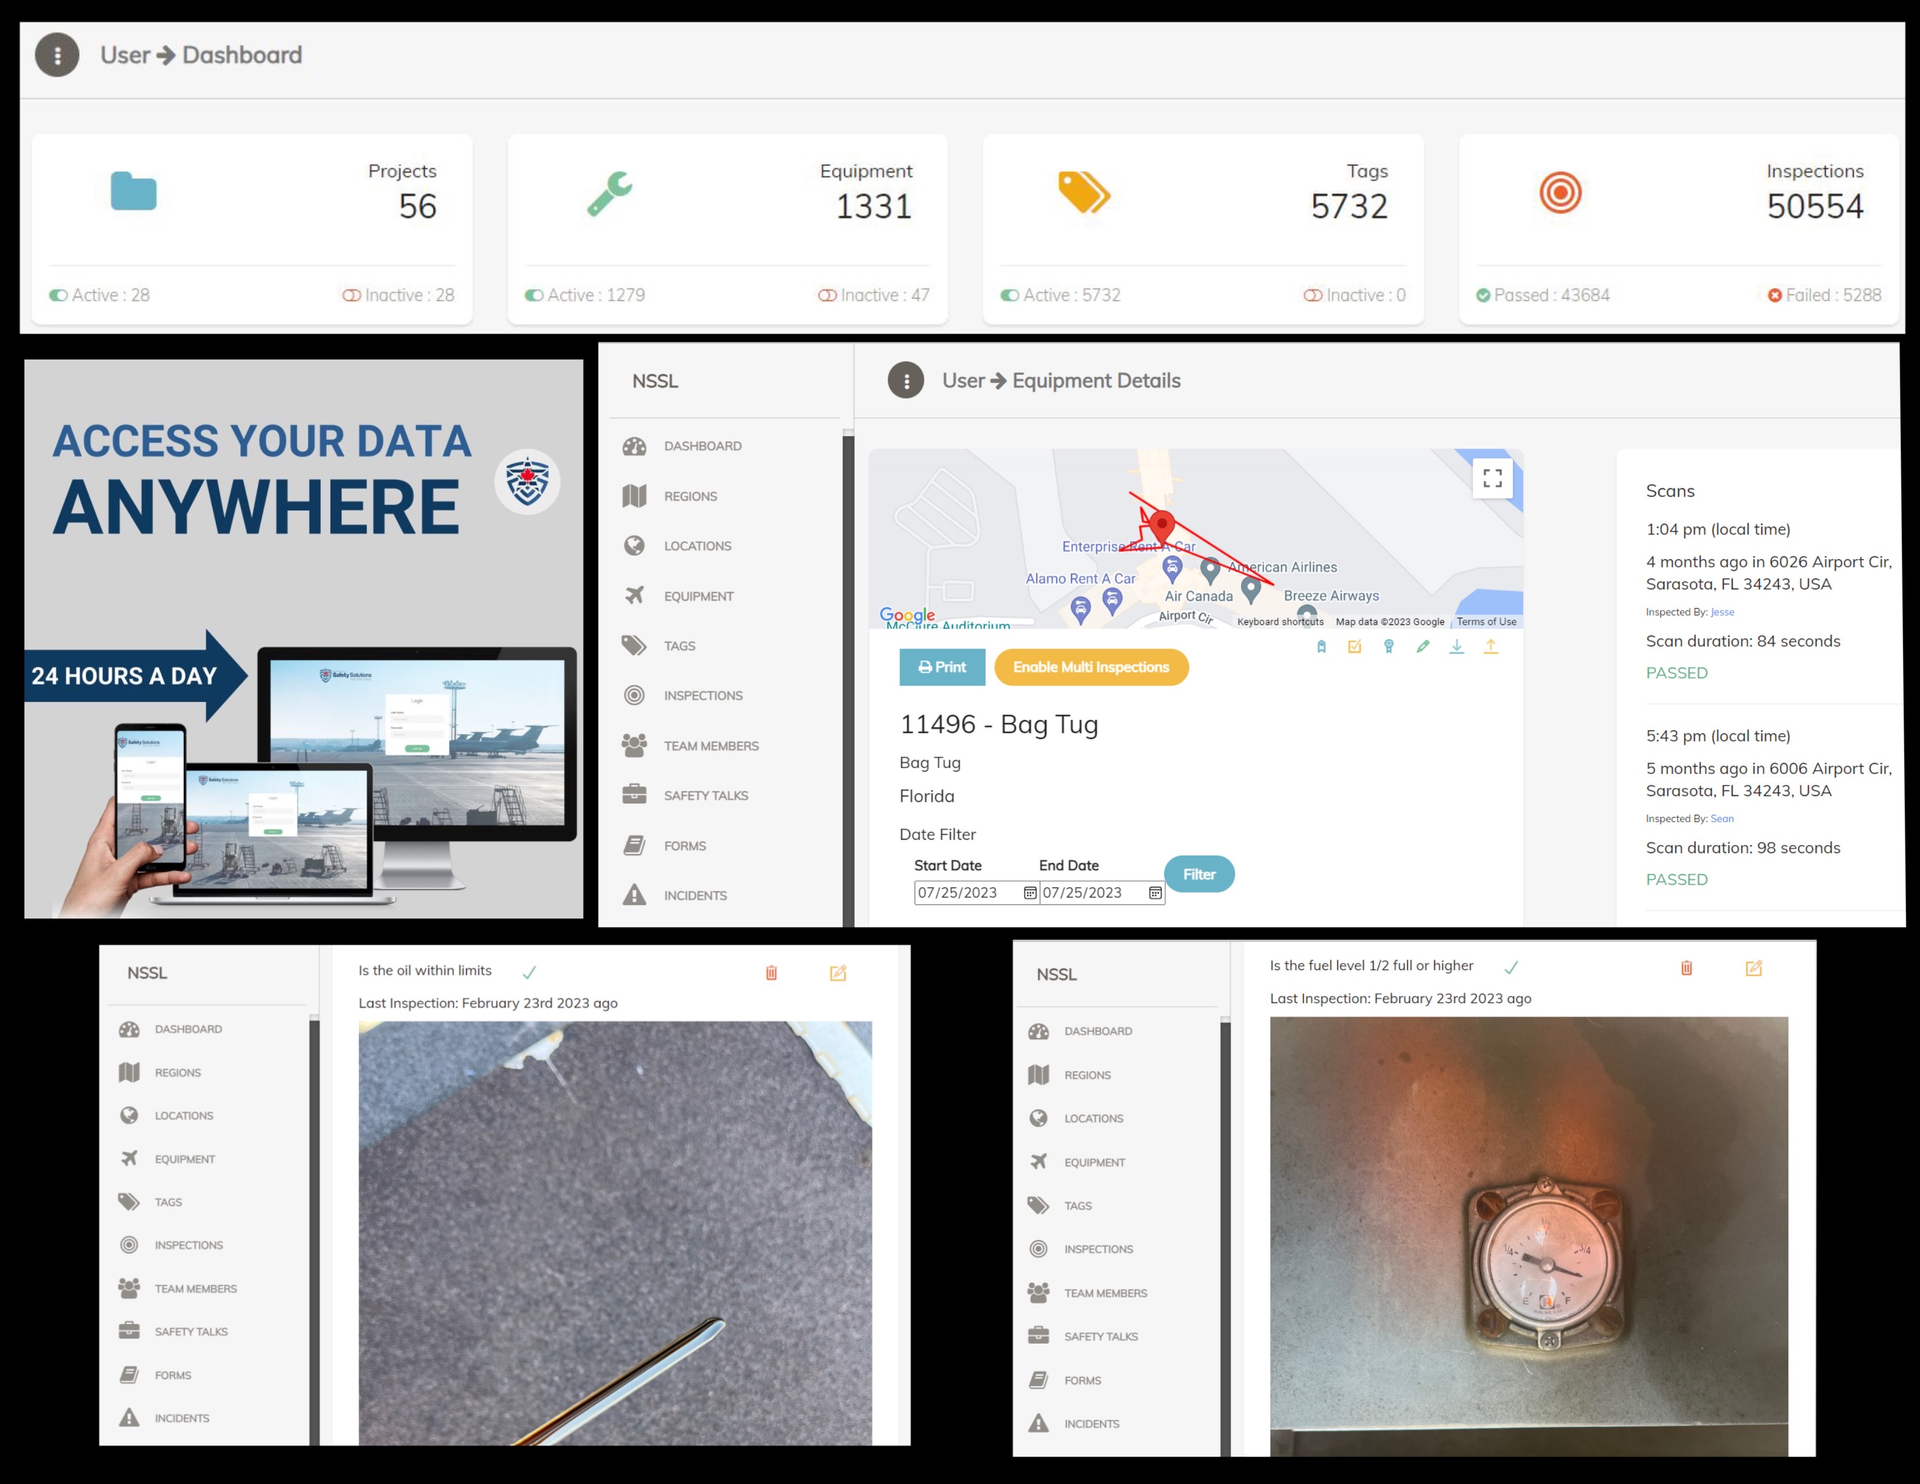Open Team Members in the sidebar

pyautogui.click(x=711, y=745)
